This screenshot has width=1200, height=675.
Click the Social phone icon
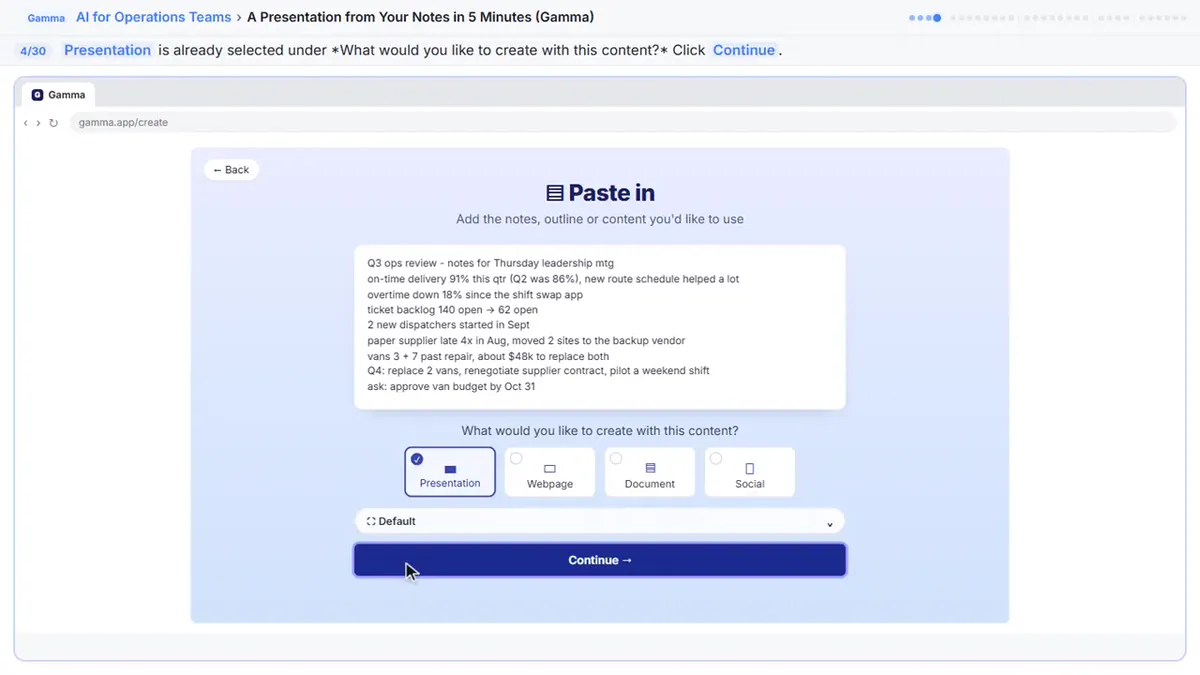click(x=750, y=468)
